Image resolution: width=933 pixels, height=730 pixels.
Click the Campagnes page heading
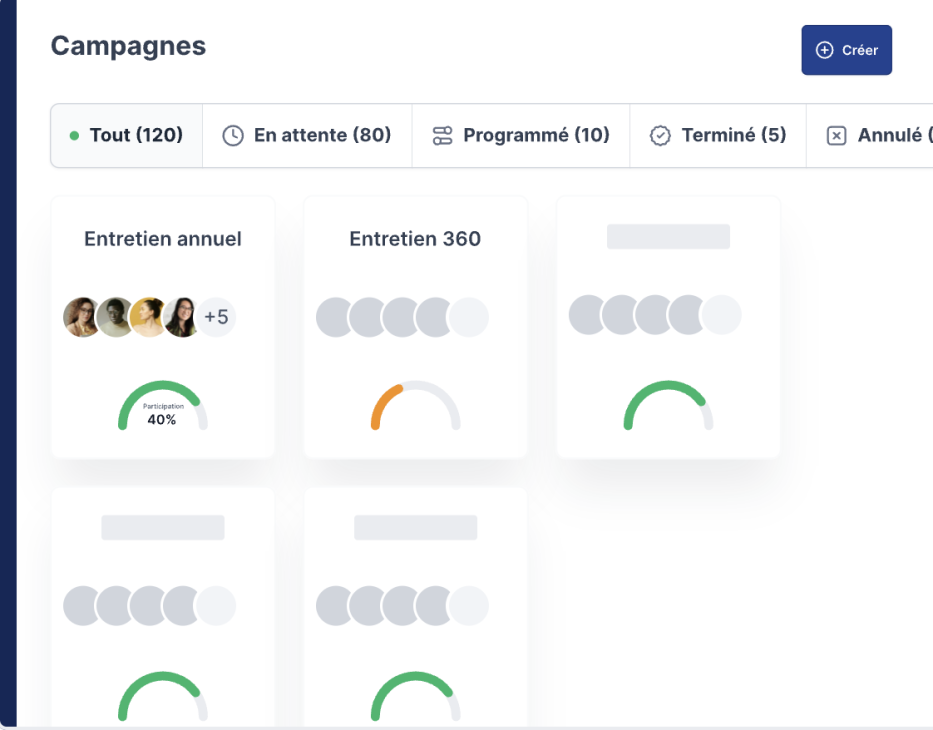pyautogui.click(x=128, y=46)
